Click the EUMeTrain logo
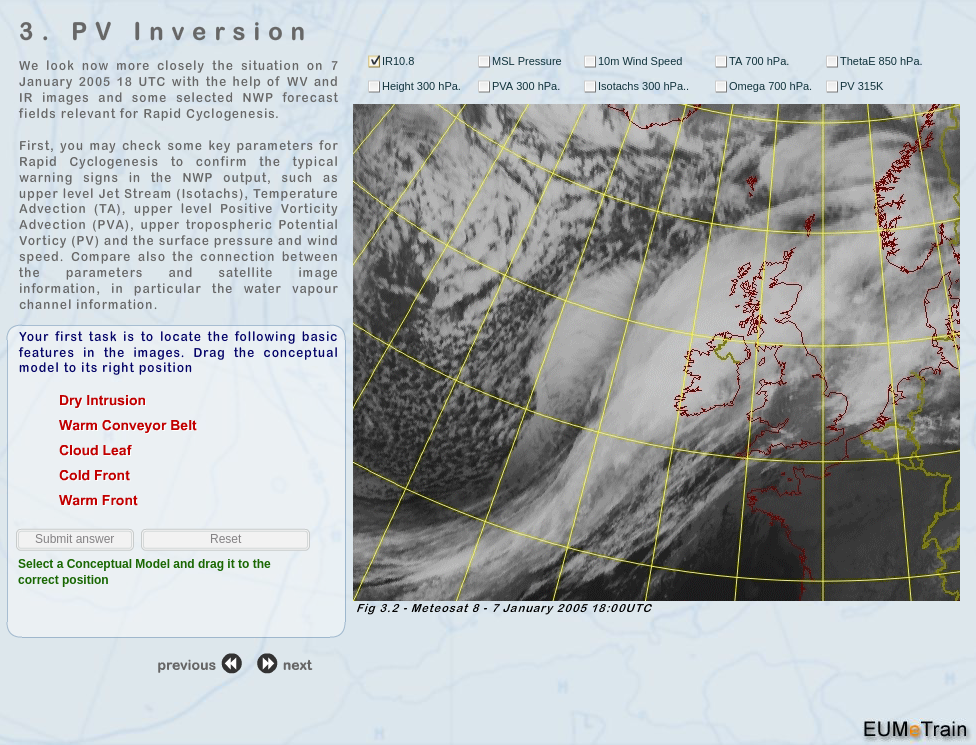This screenshot has height=745, width=976. click(x=914, y=729)
